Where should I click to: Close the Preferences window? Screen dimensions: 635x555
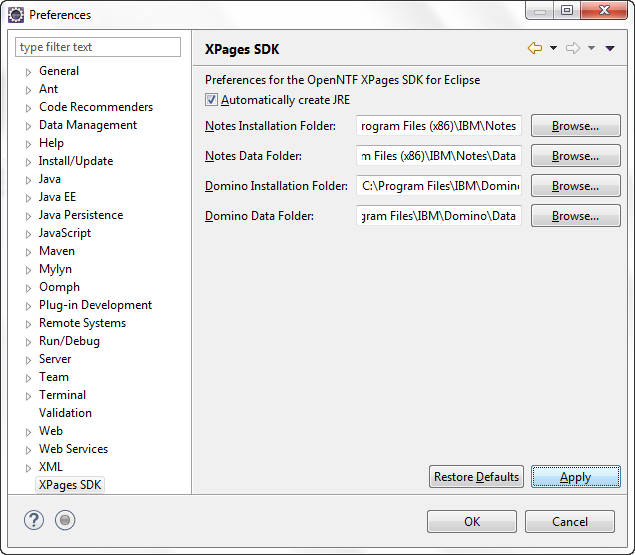tap(604, 10)
